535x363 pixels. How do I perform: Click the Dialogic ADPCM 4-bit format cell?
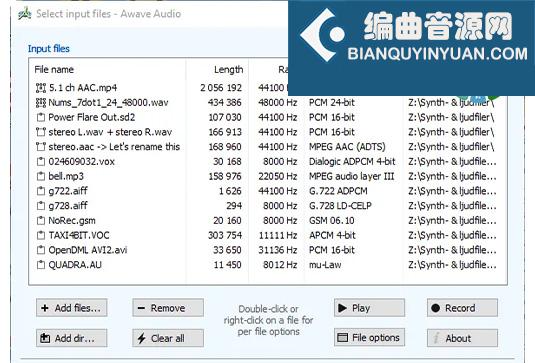(x=352, y=161)
